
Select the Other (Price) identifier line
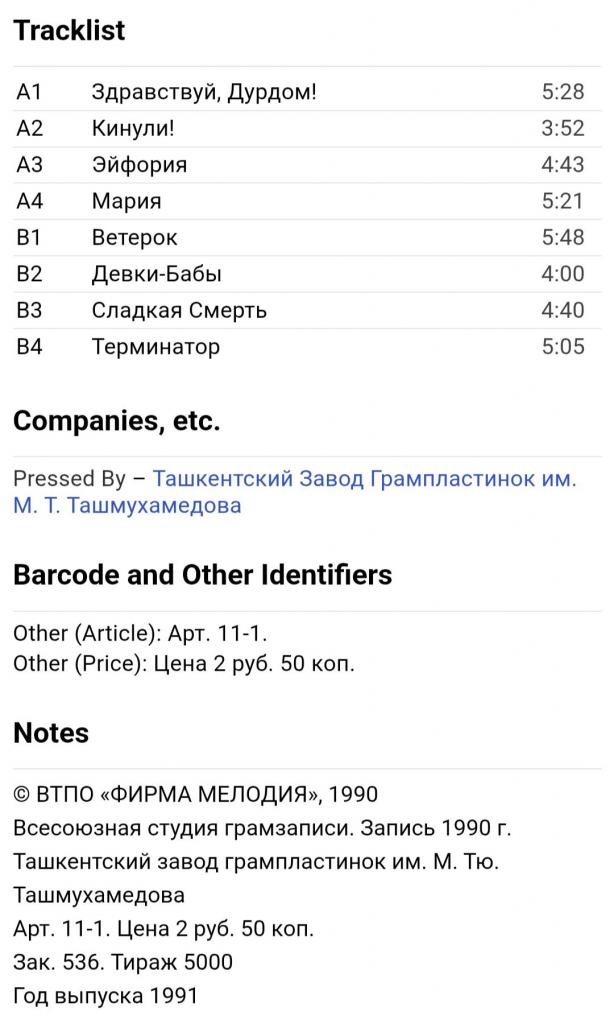point(184,663)
